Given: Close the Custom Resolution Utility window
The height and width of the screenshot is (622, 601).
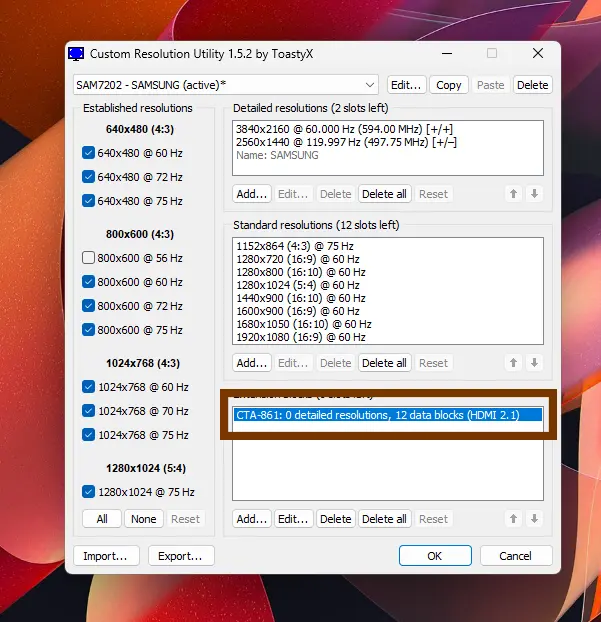Looking at the screenshot, I should coord(538,53).
